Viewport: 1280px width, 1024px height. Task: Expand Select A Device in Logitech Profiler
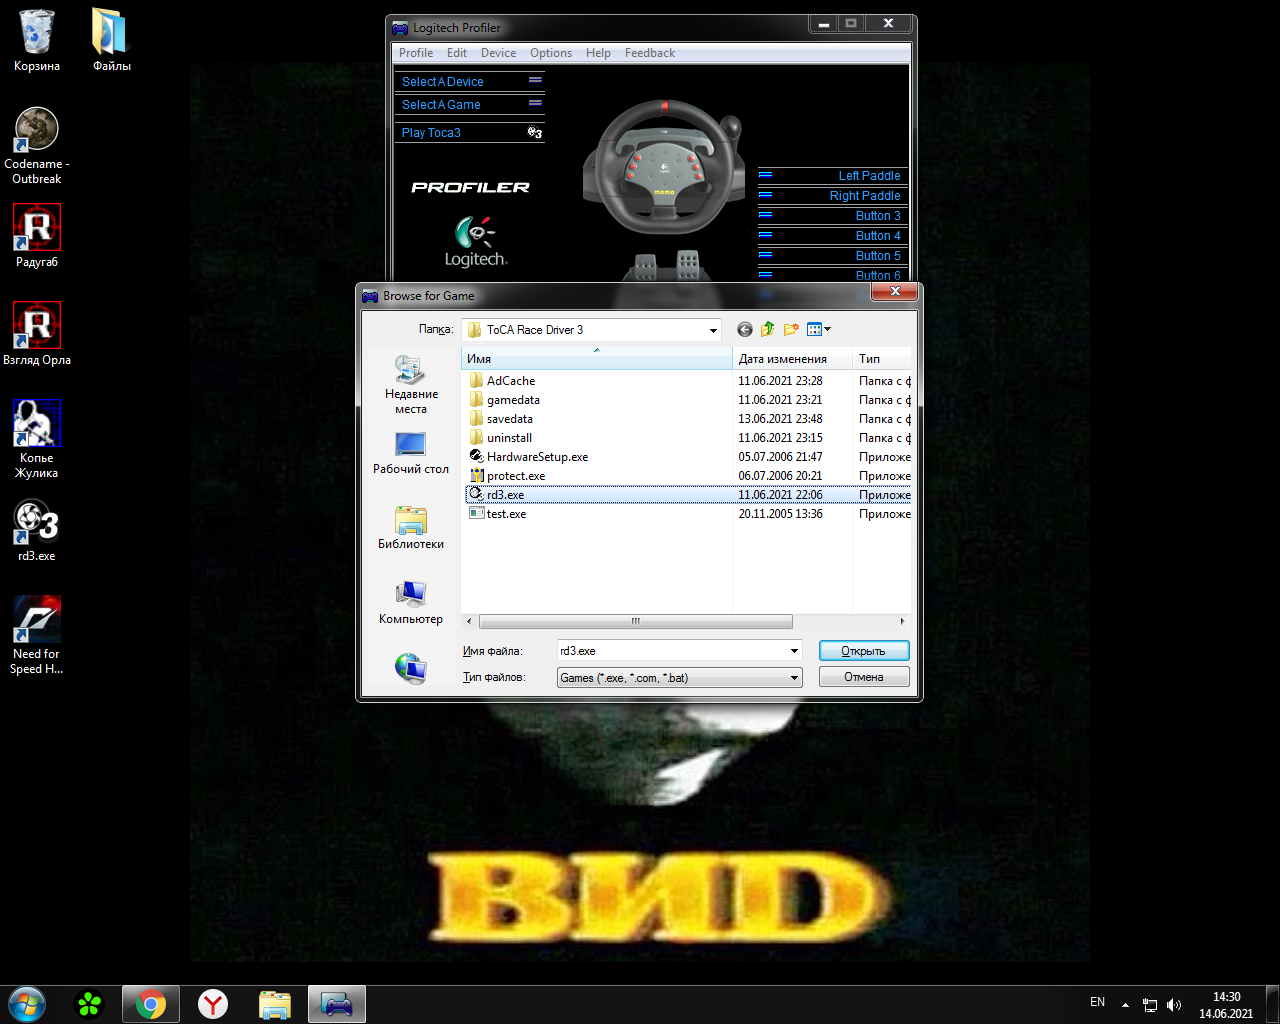tap(470, 82)
